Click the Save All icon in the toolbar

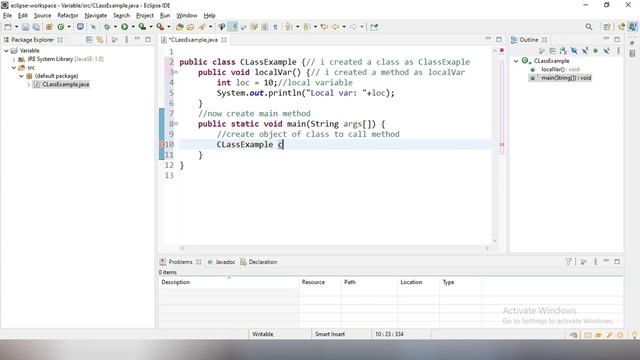coord(36,27)
